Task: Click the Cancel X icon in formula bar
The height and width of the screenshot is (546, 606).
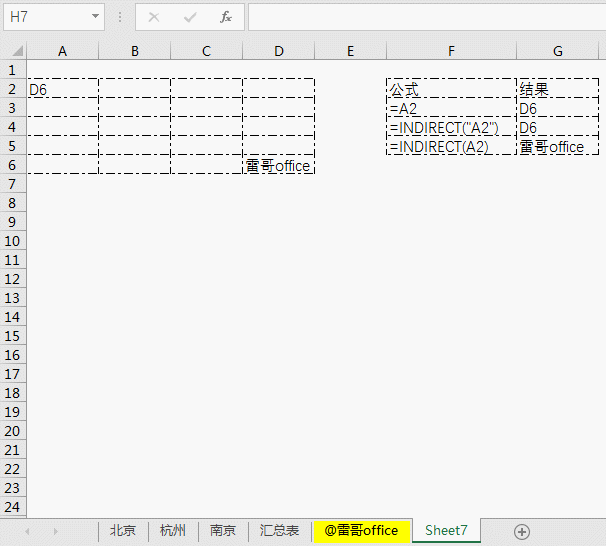Action: pyautogui.click(x=154, y=17)
